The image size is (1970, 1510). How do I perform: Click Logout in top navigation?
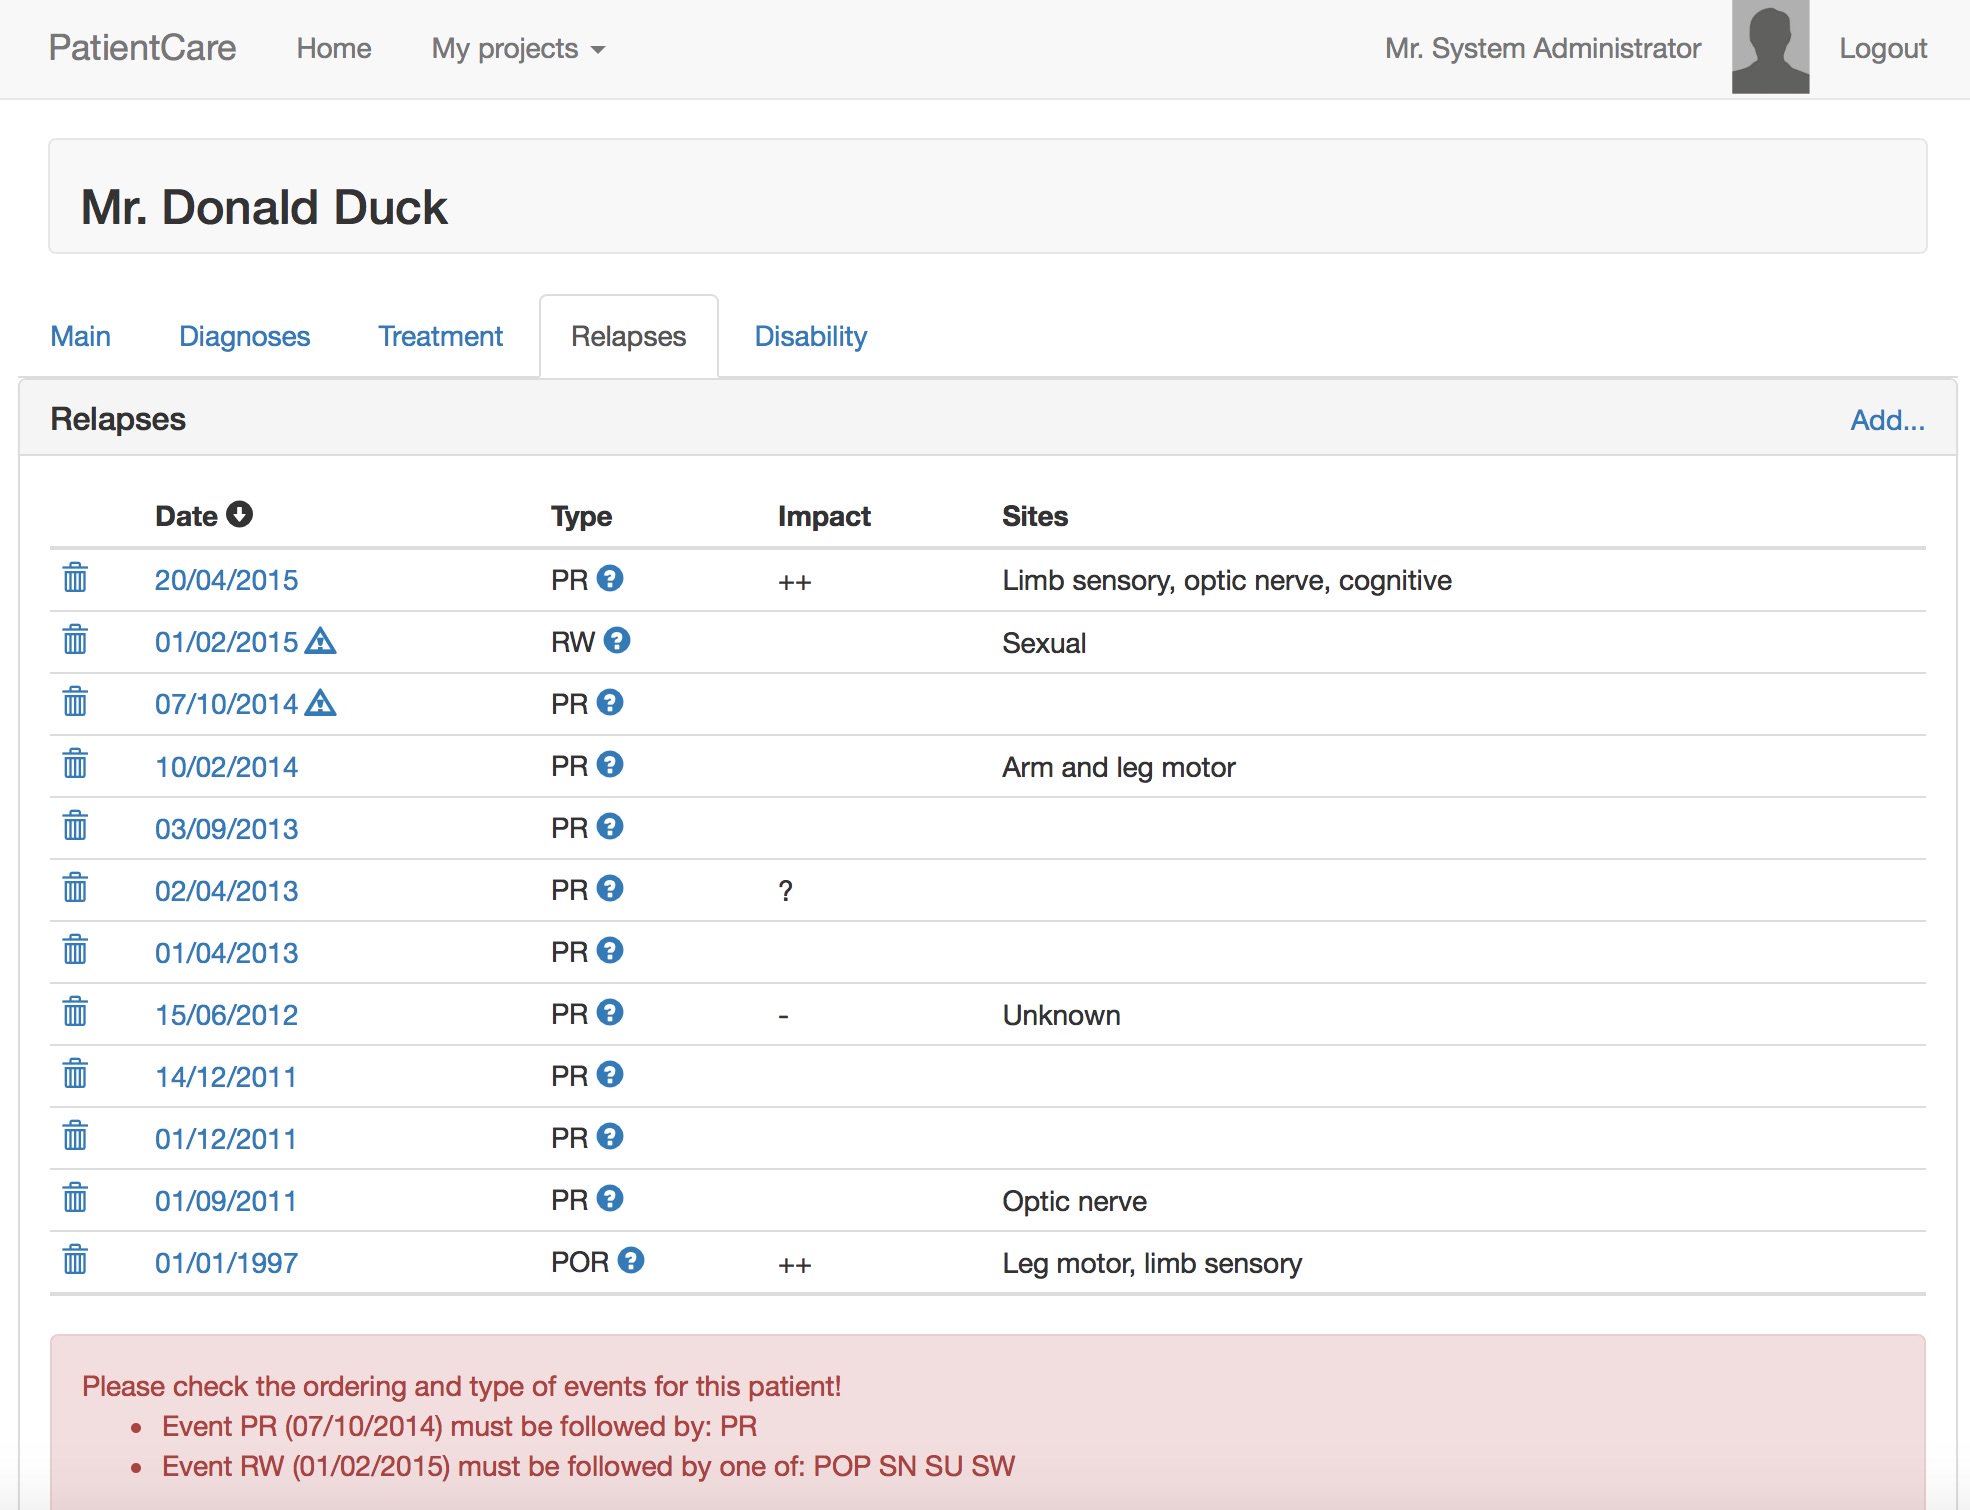[x=1882, y=48]
